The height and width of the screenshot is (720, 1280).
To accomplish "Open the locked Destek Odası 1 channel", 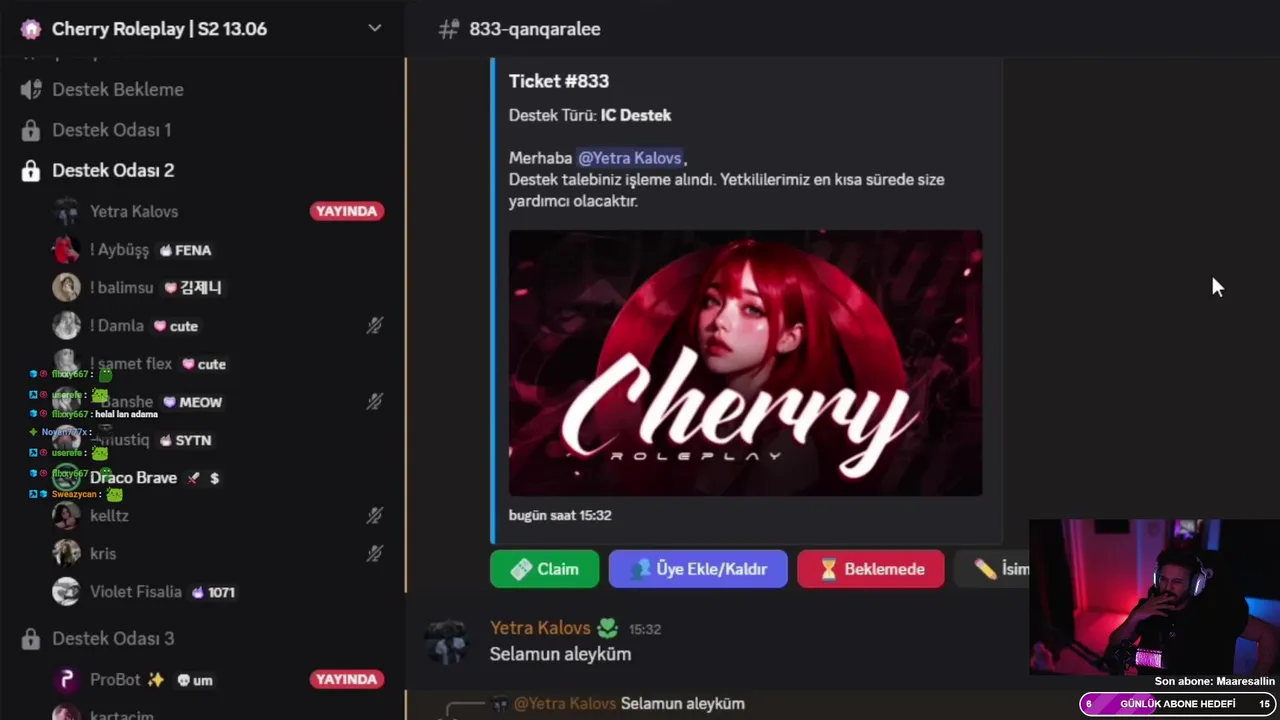I will [111, 130].
